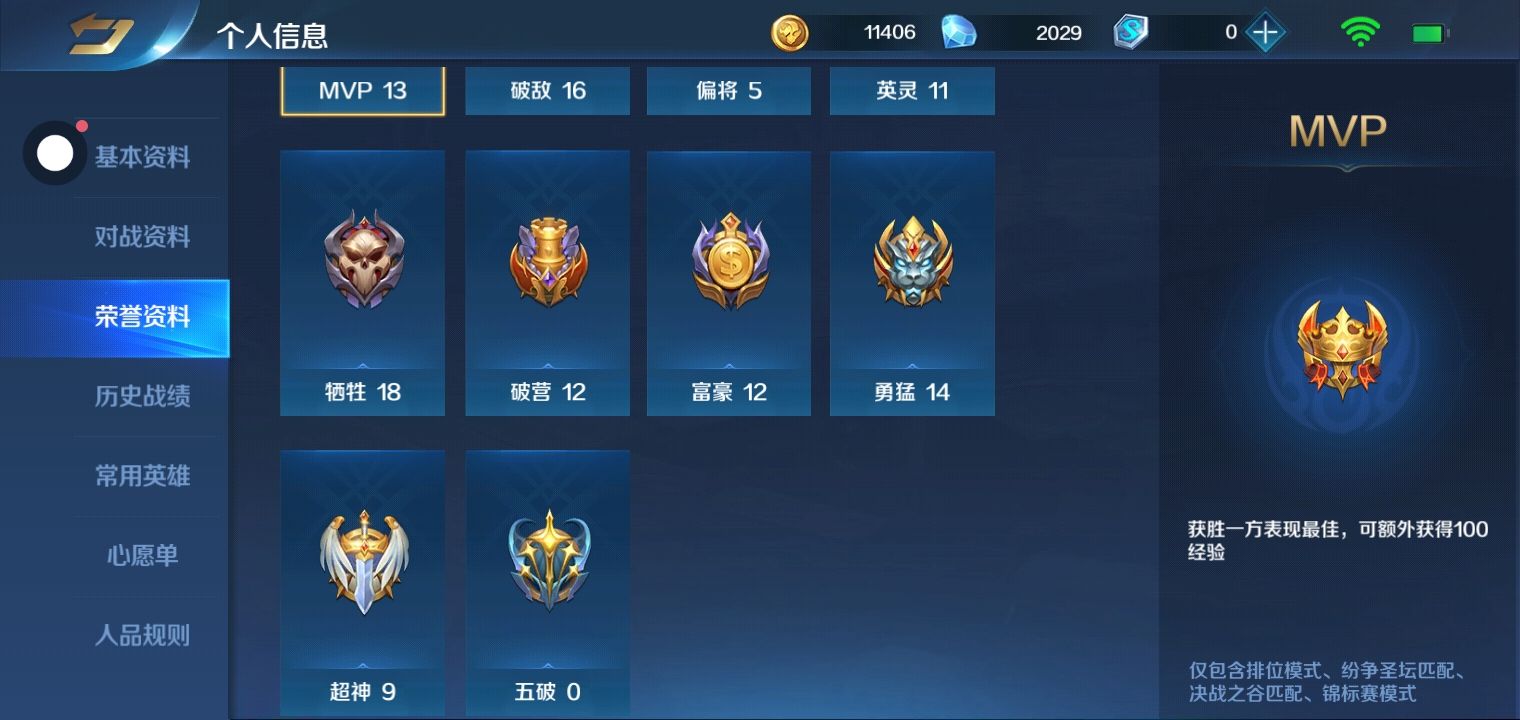The width and height of the screenshot is (1520, 720).
Task: Select the 超神 winged sword badge
Action: [x=364, y=562]
